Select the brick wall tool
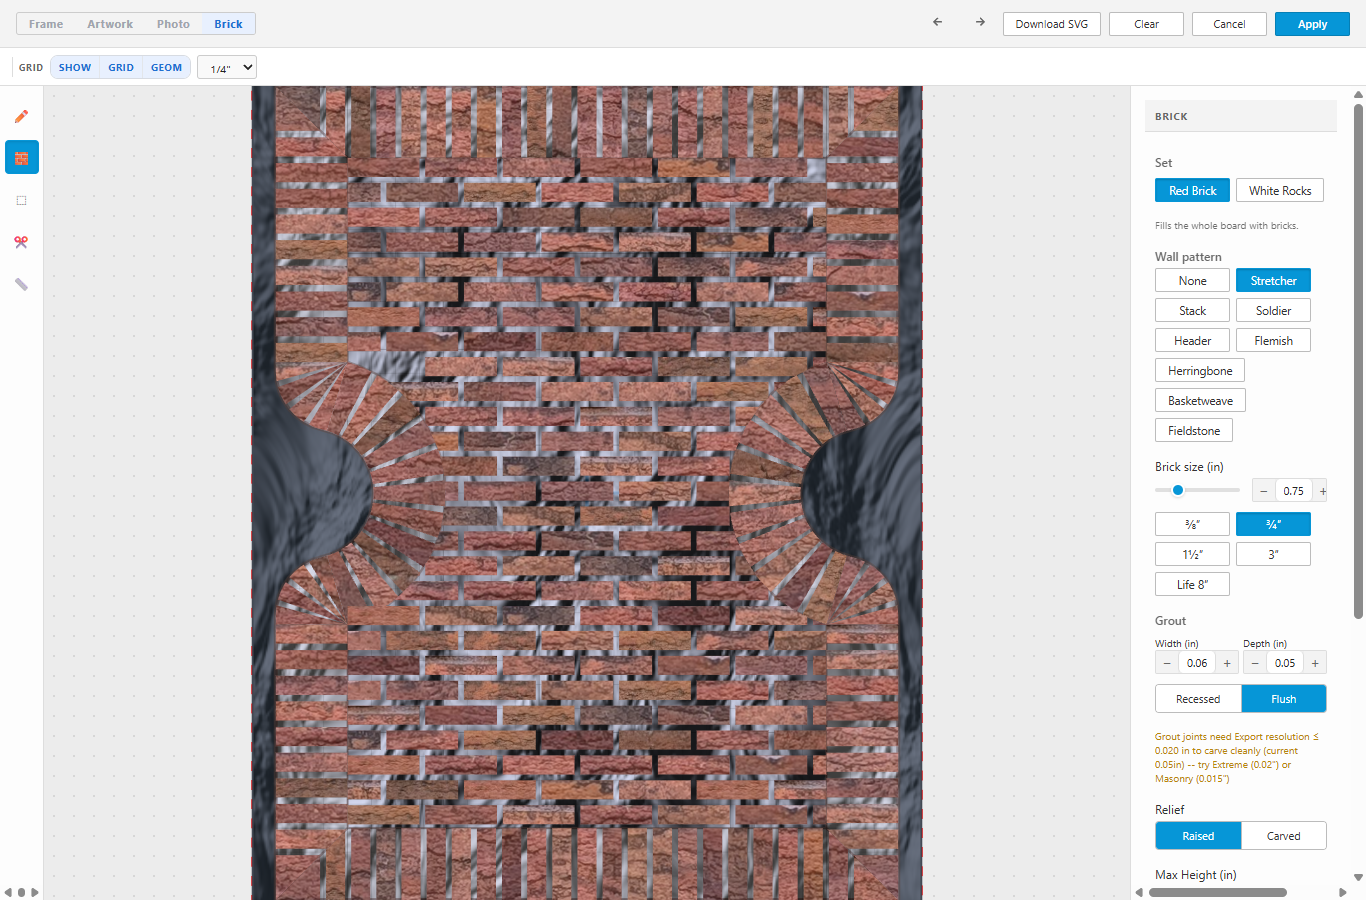The width and height of the screenshot is (1366, 900). click(x=21, y=158)
